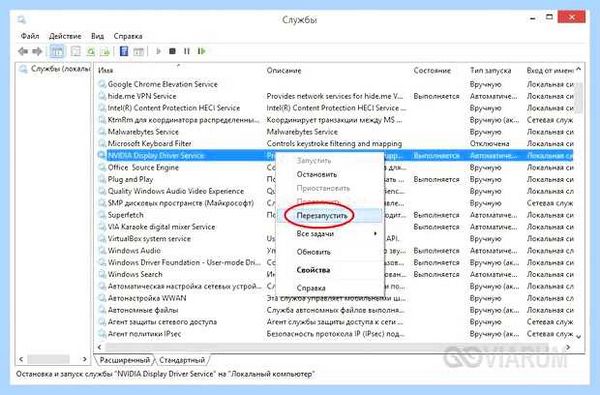Select Автонастройка WWAN service

tap(335, 298)
